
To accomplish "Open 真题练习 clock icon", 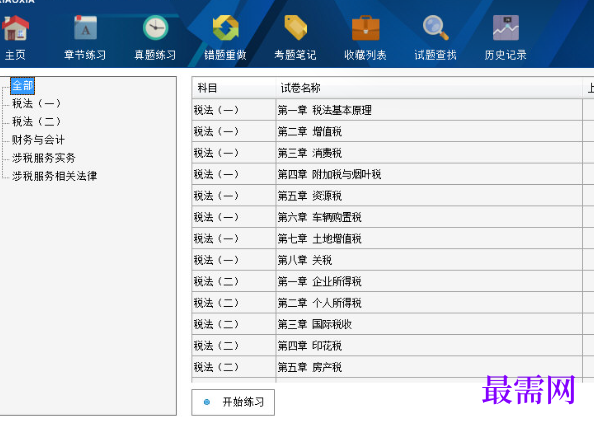I will tap(155, 28).
